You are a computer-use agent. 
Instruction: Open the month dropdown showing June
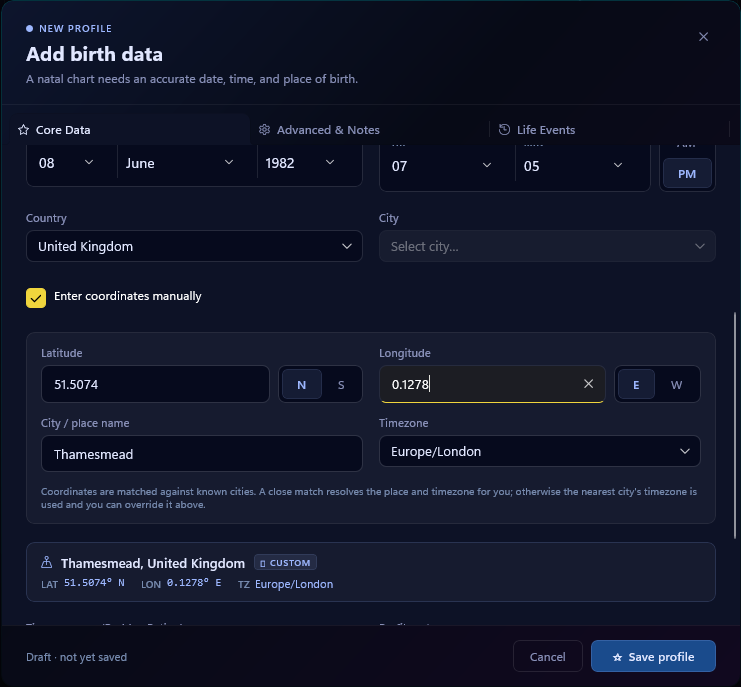[x=187, y=163]
